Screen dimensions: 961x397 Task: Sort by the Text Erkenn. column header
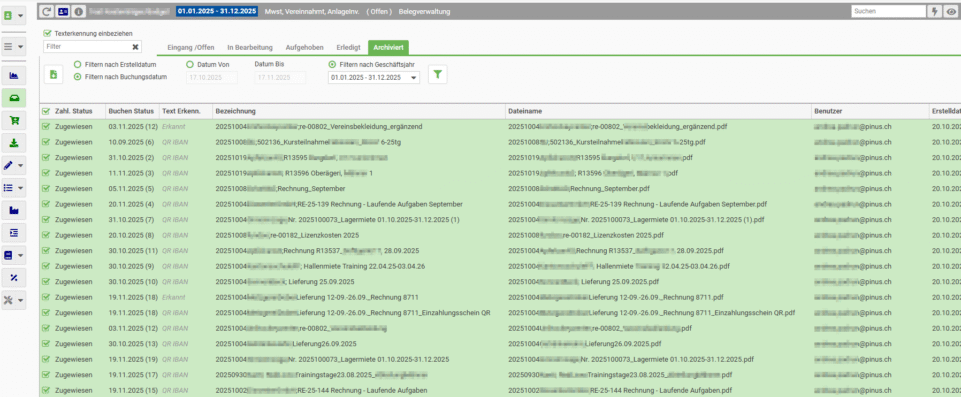(181, 112)
